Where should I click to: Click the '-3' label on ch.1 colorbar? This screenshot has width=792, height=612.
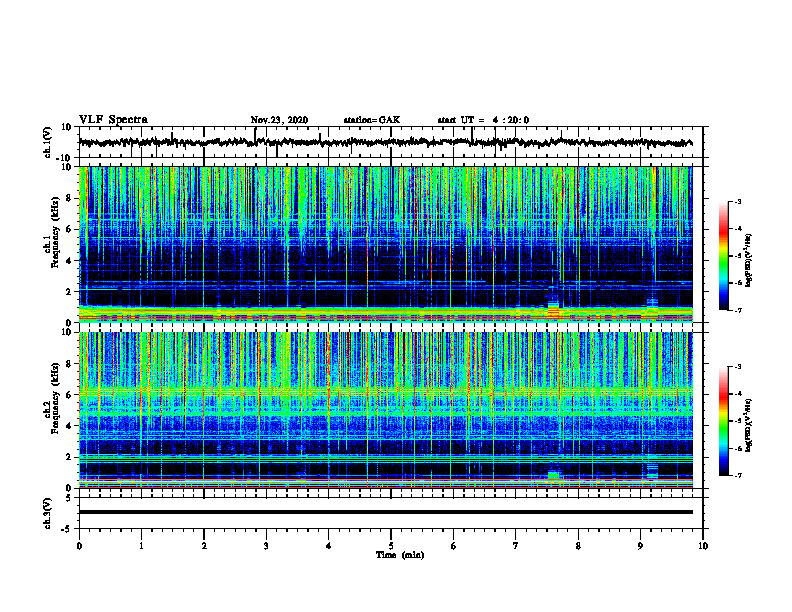click(x=738, y=201)
